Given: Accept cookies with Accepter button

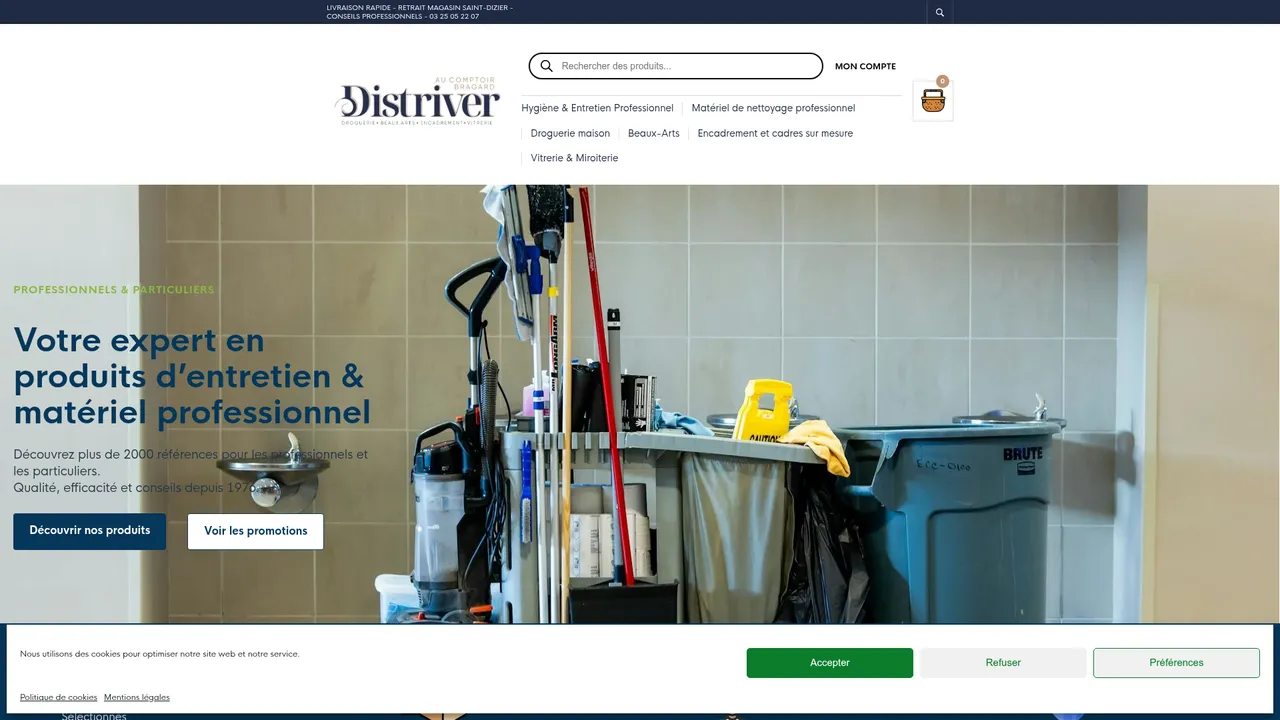Looking at the screenshot, I should (x=830, y=663).
